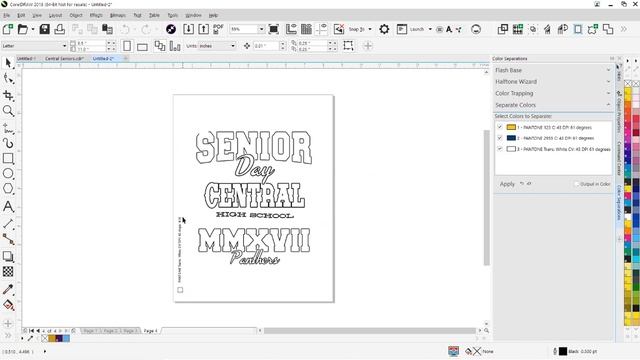
Task: Open the Letter page size dropdown
Action: point(64,46)
